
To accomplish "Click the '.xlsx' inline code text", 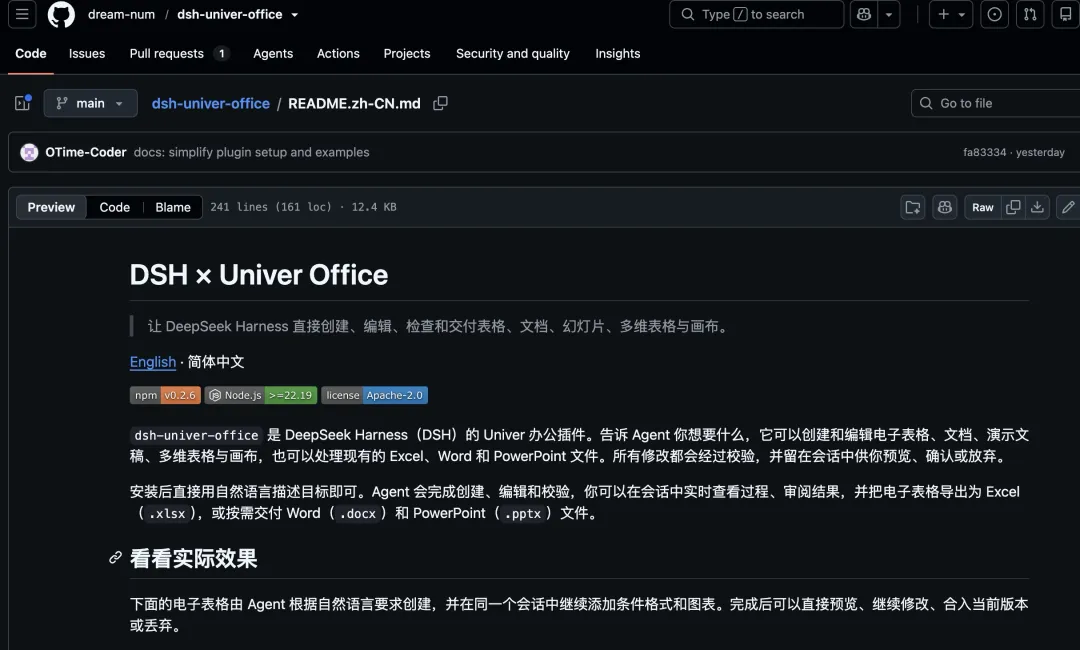I will point(167,514).
